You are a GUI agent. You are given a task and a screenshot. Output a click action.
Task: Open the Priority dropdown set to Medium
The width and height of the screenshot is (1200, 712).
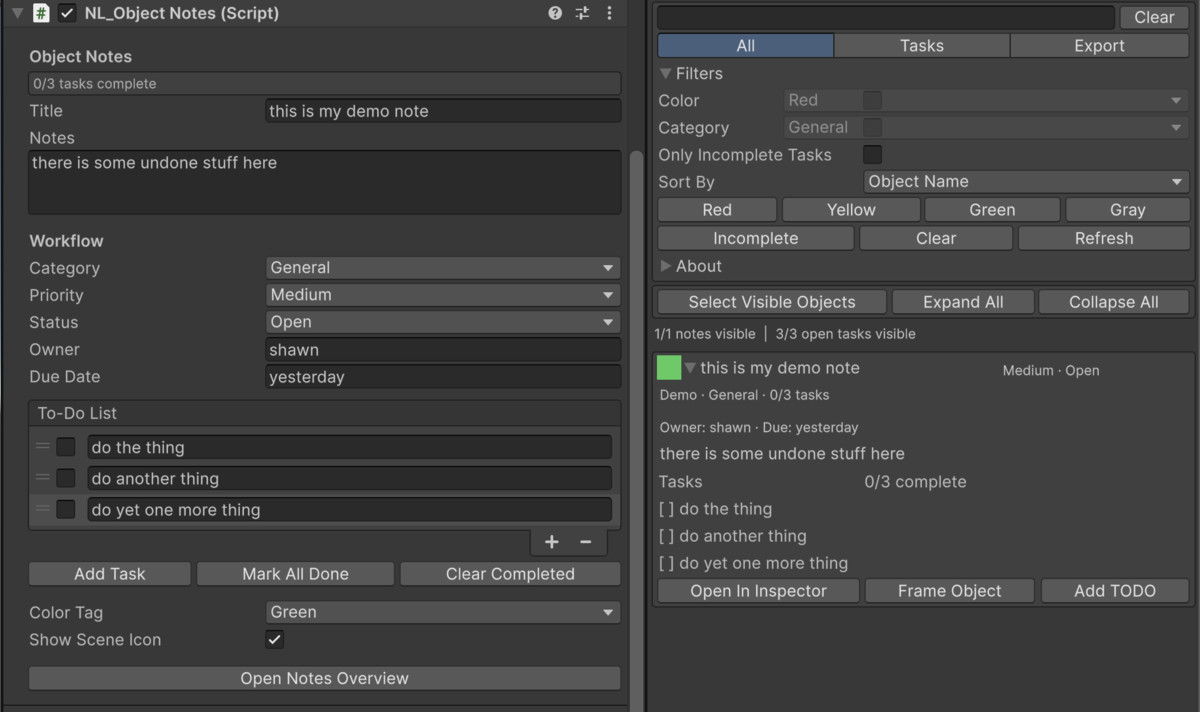[443, 295]
